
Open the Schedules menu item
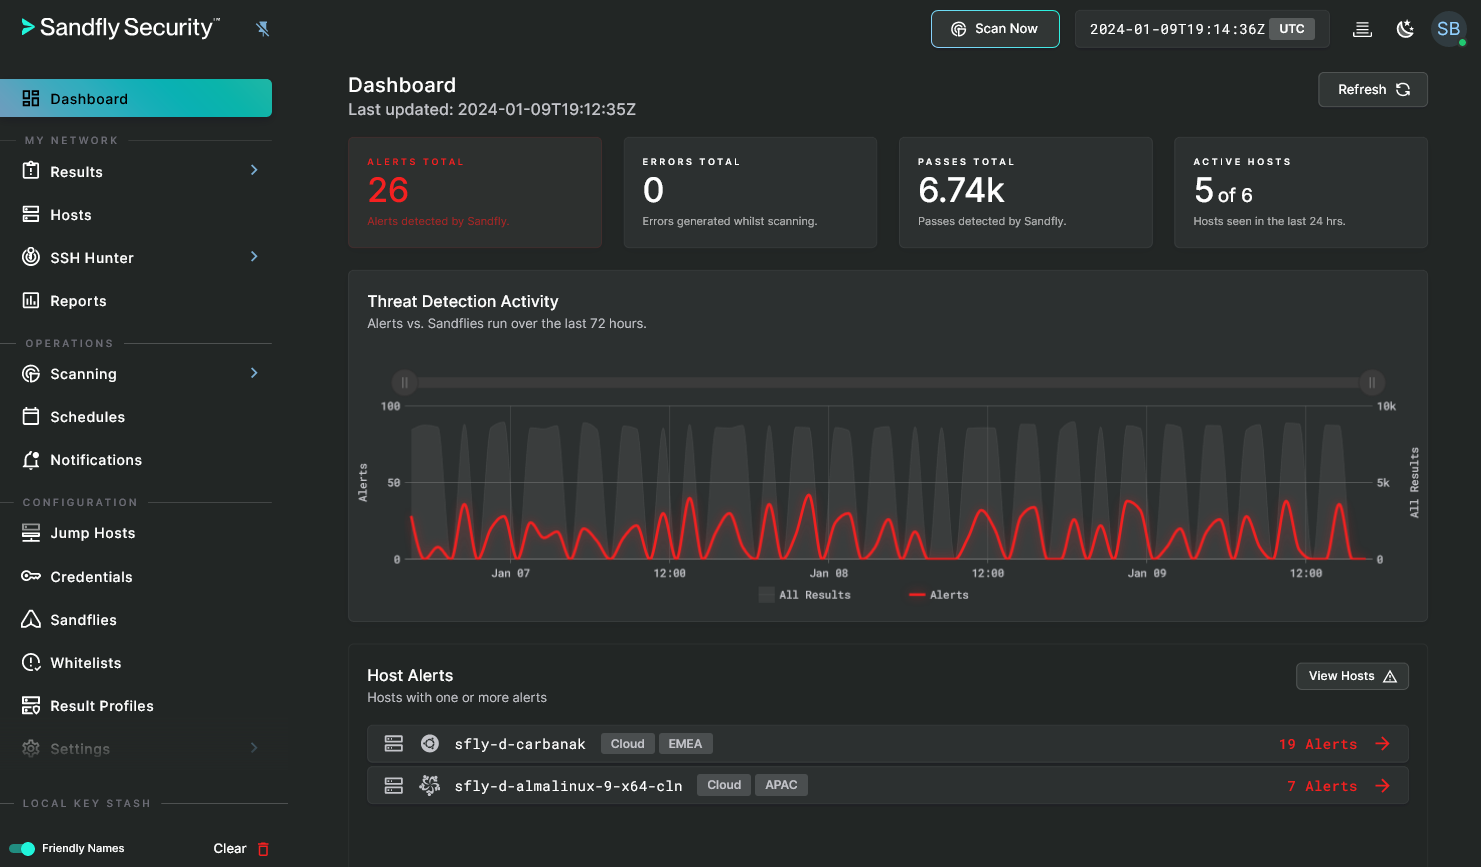tap(136, 417)
